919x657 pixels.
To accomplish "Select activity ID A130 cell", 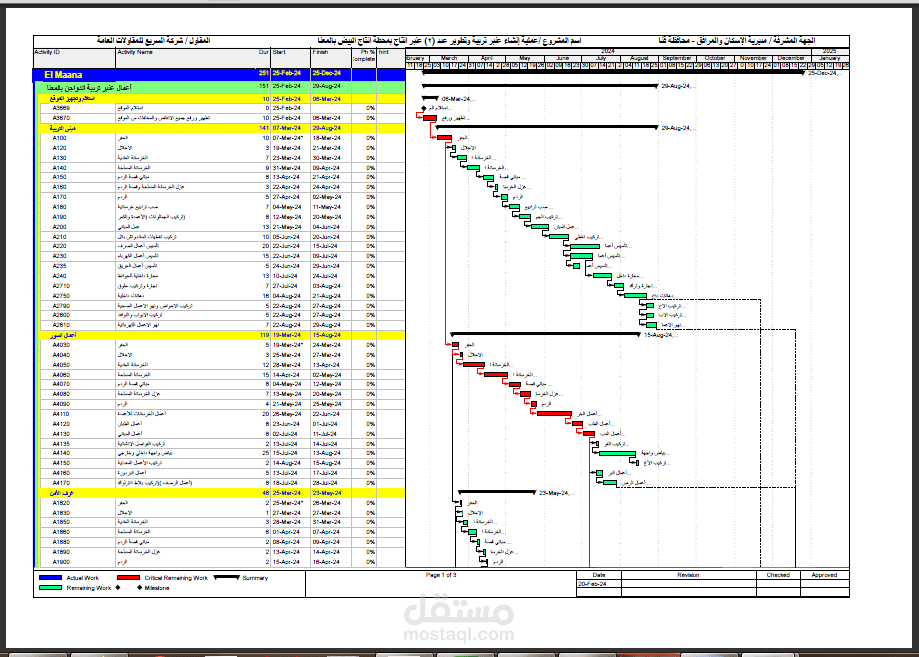I will coord(59,158).
